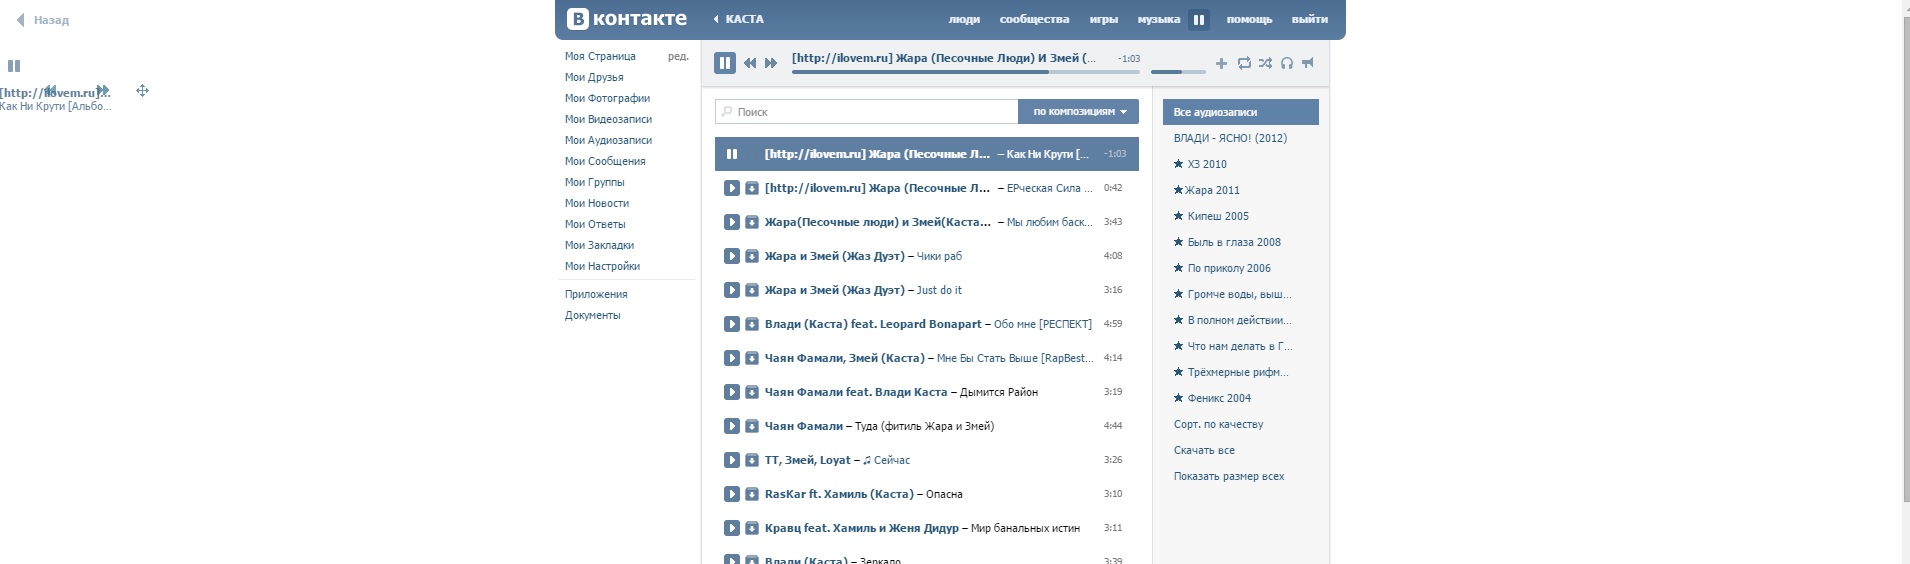The height and width of the screenshot is (564, 1910).
Task: Download RasKar ft. Хамиль – Опасна
Action: (x=752, y=494)
